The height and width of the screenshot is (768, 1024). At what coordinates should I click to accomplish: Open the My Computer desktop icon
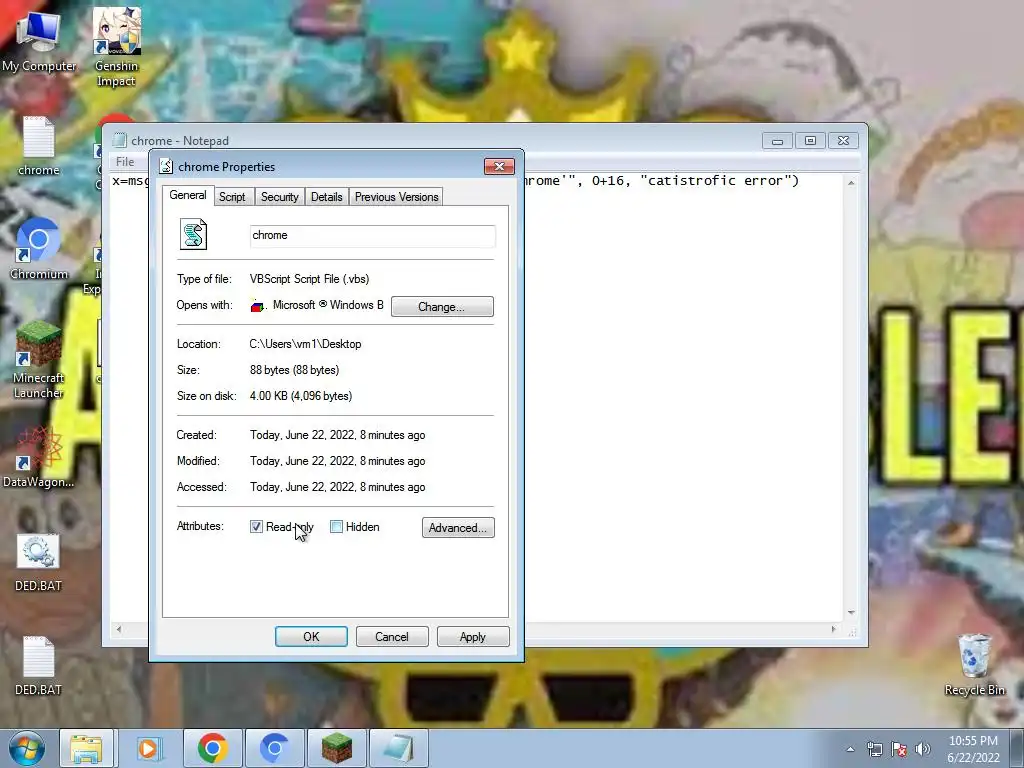[39, 38]
